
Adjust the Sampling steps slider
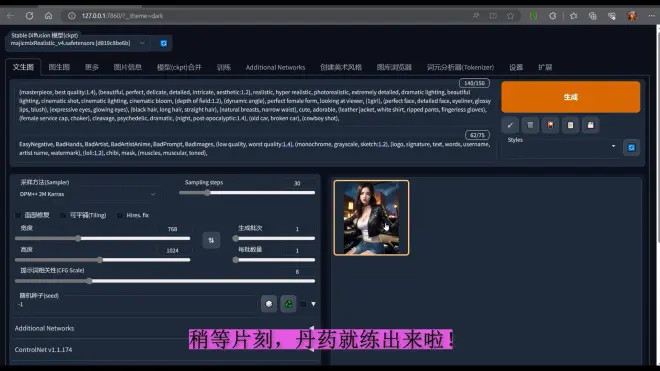pyautogui.click(x=247, y=193)
